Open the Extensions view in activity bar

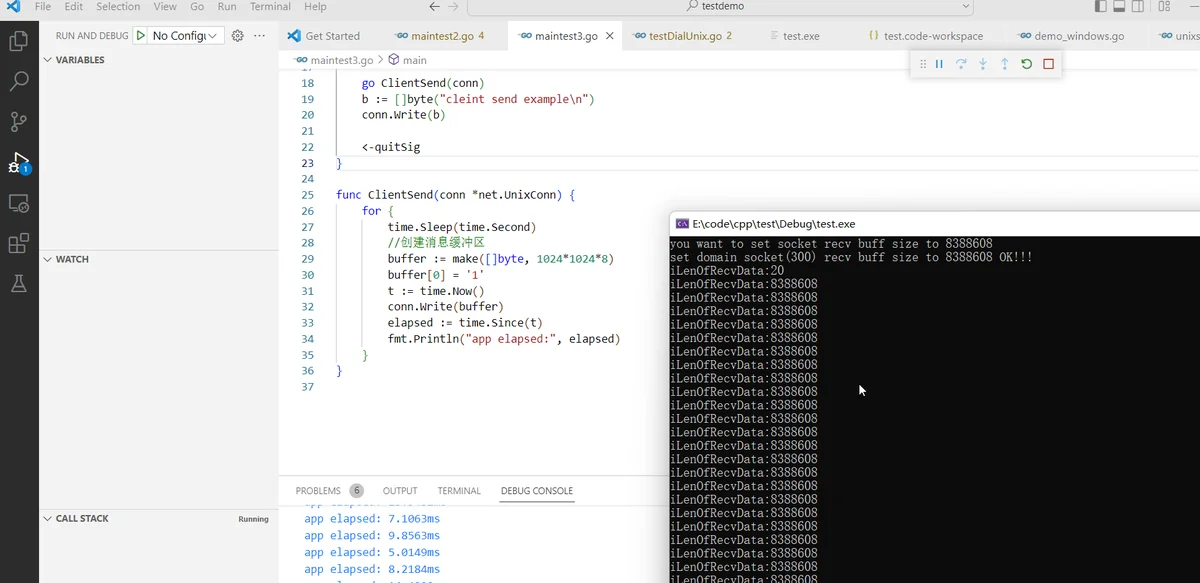tap(18, 243)
